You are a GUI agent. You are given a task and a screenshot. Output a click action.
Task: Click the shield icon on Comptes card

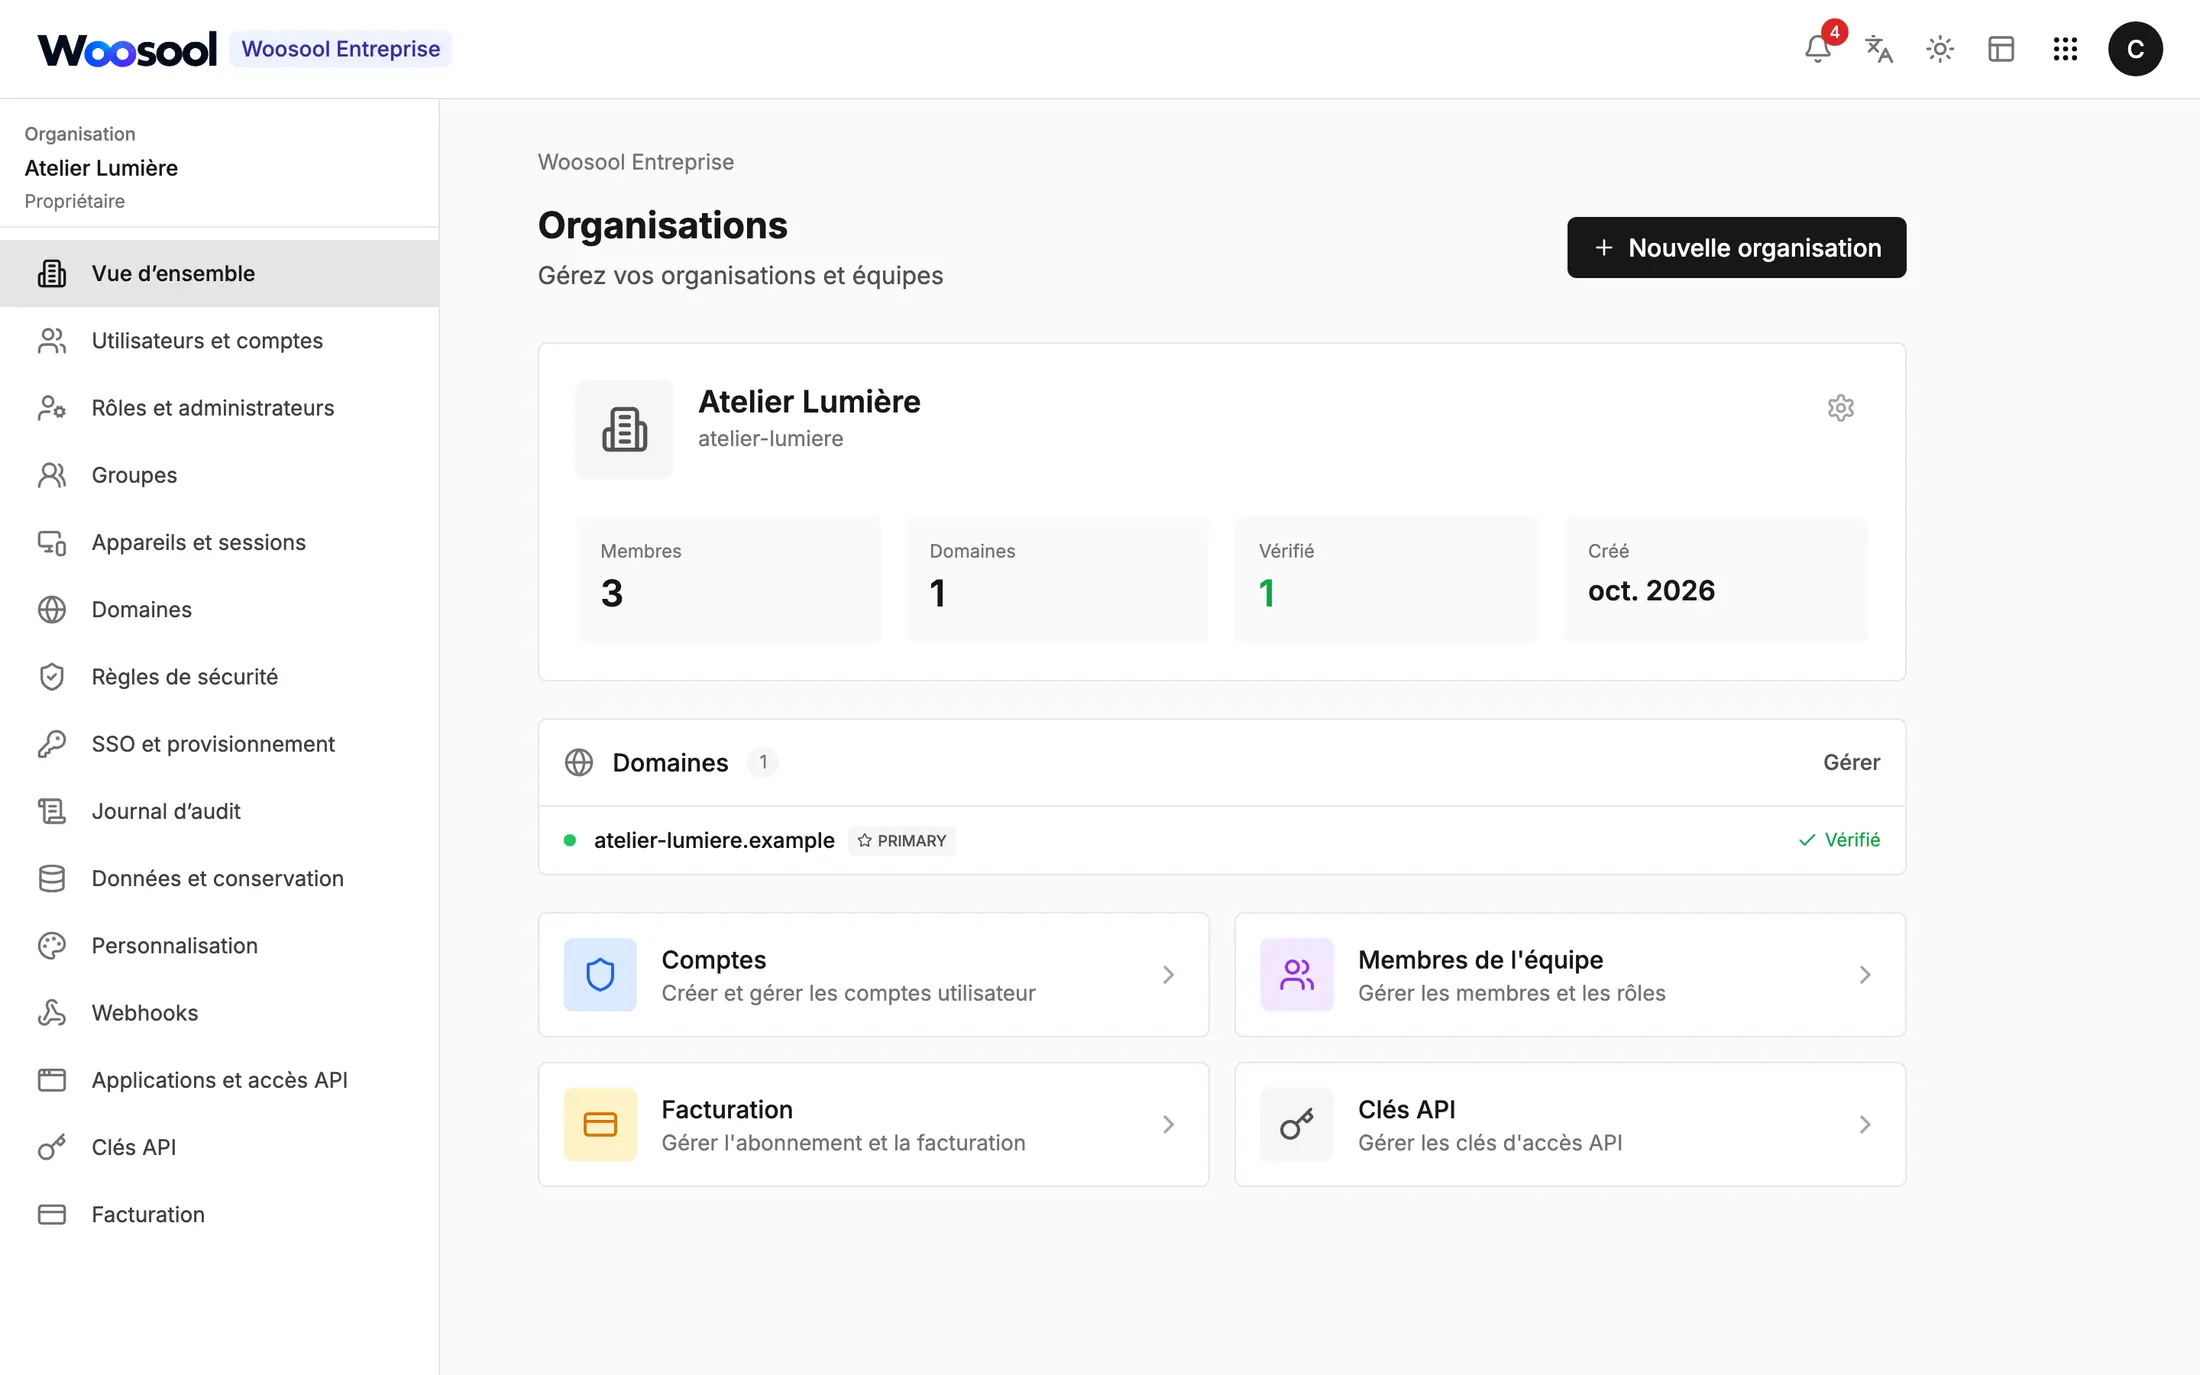[600, 974]
